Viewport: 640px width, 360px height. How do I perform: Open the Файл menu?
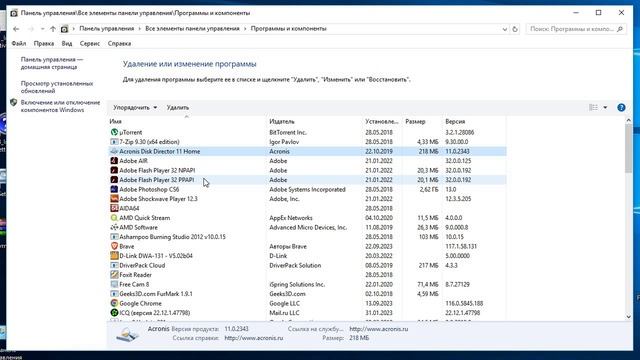(19, 43)
